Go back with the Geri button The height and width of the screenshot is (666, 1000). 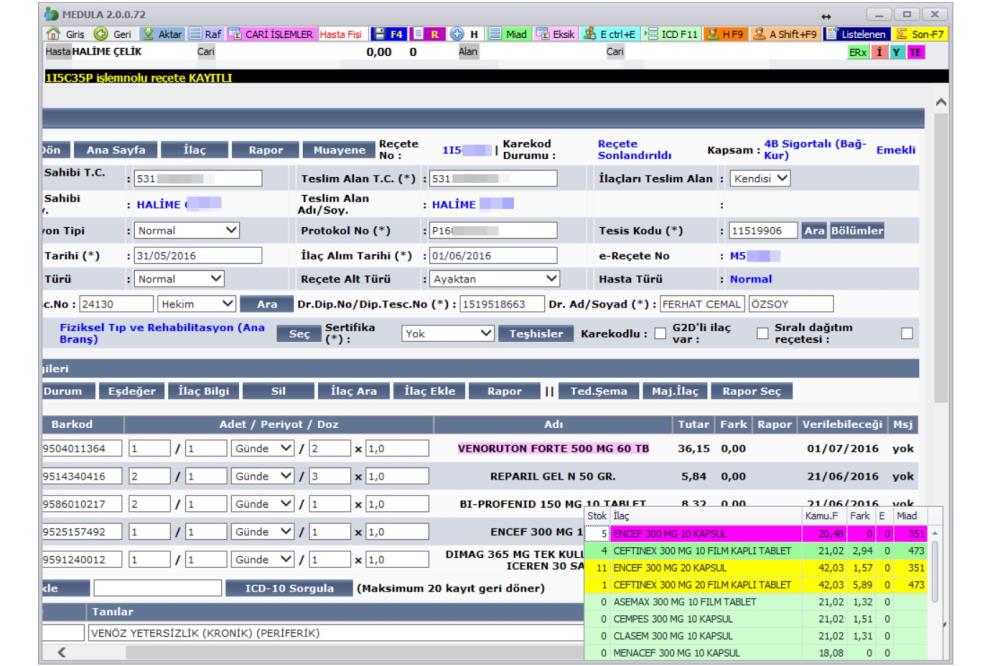[113, 34]
